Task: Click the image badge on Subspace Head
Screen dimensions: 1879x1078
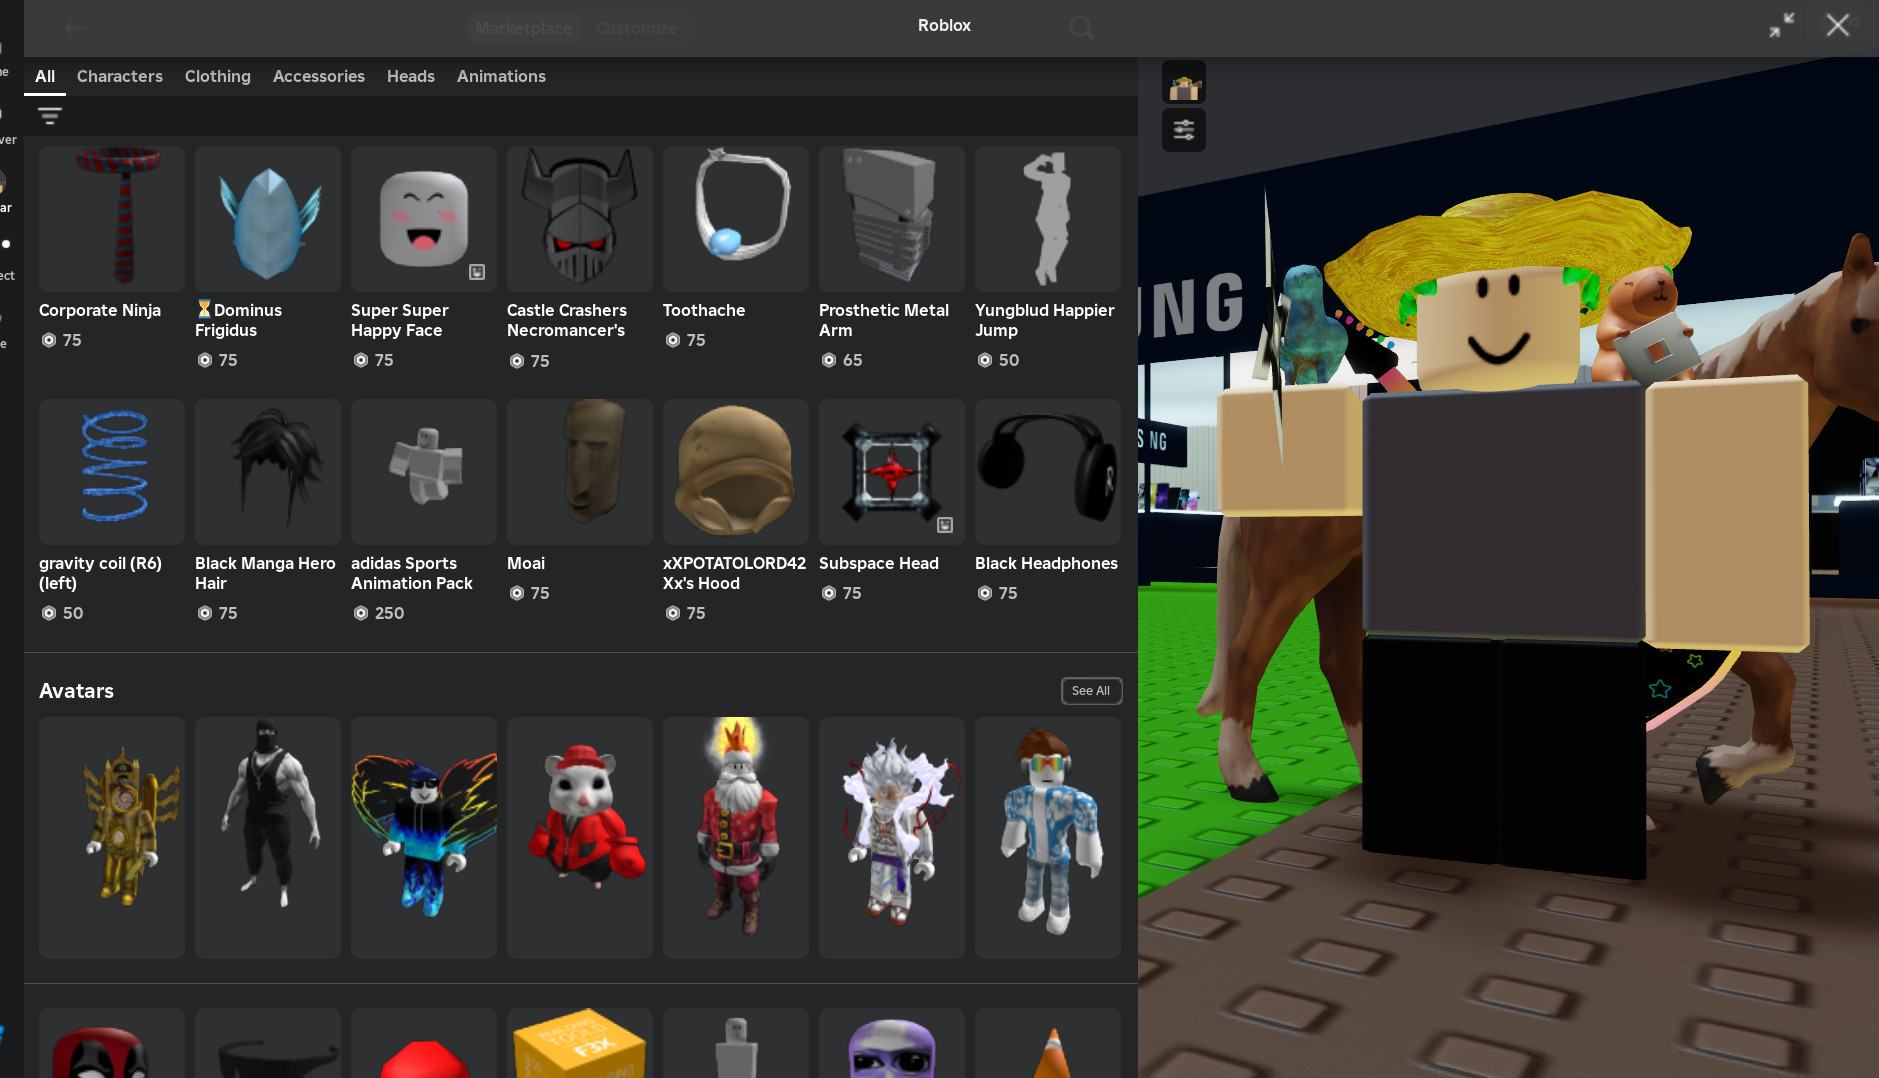Action: click(x=942, y=524)
